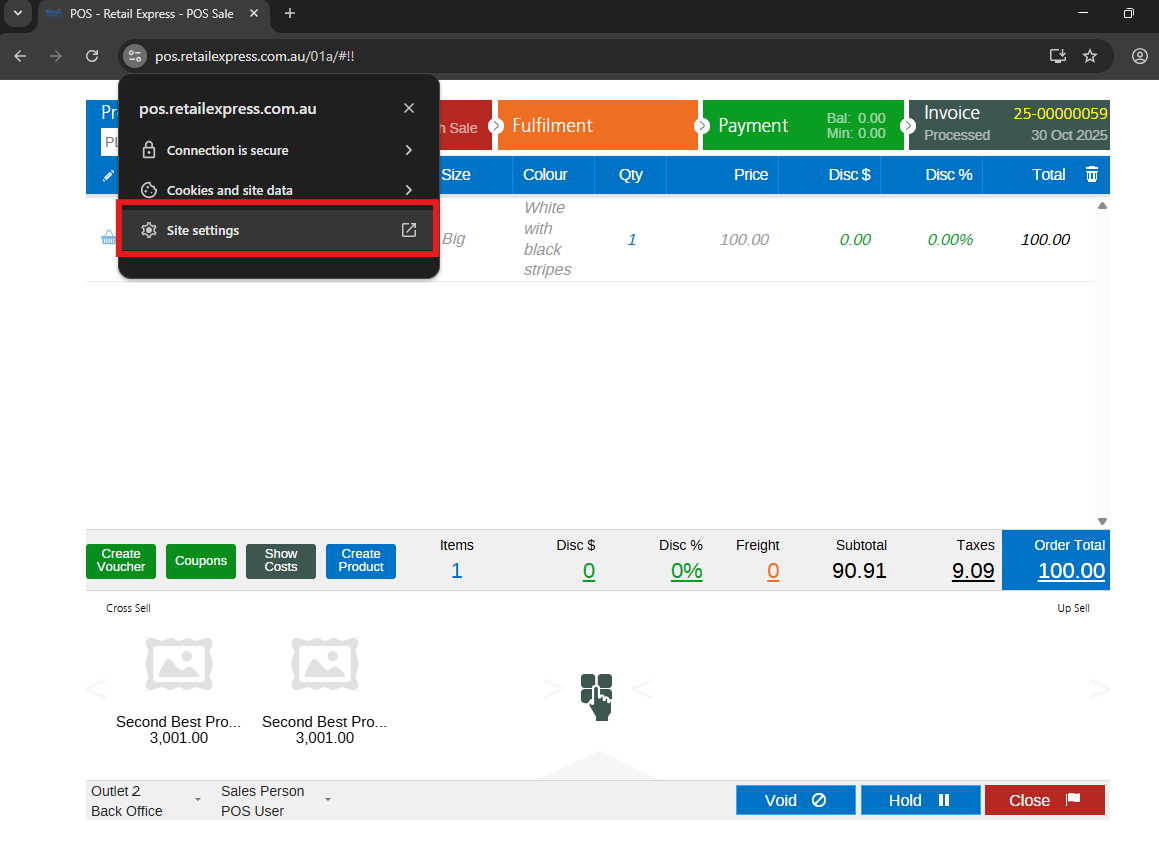1159x850 pixels.
Task: Expand the Cookies and site data chevron
Action: (409, 190)
